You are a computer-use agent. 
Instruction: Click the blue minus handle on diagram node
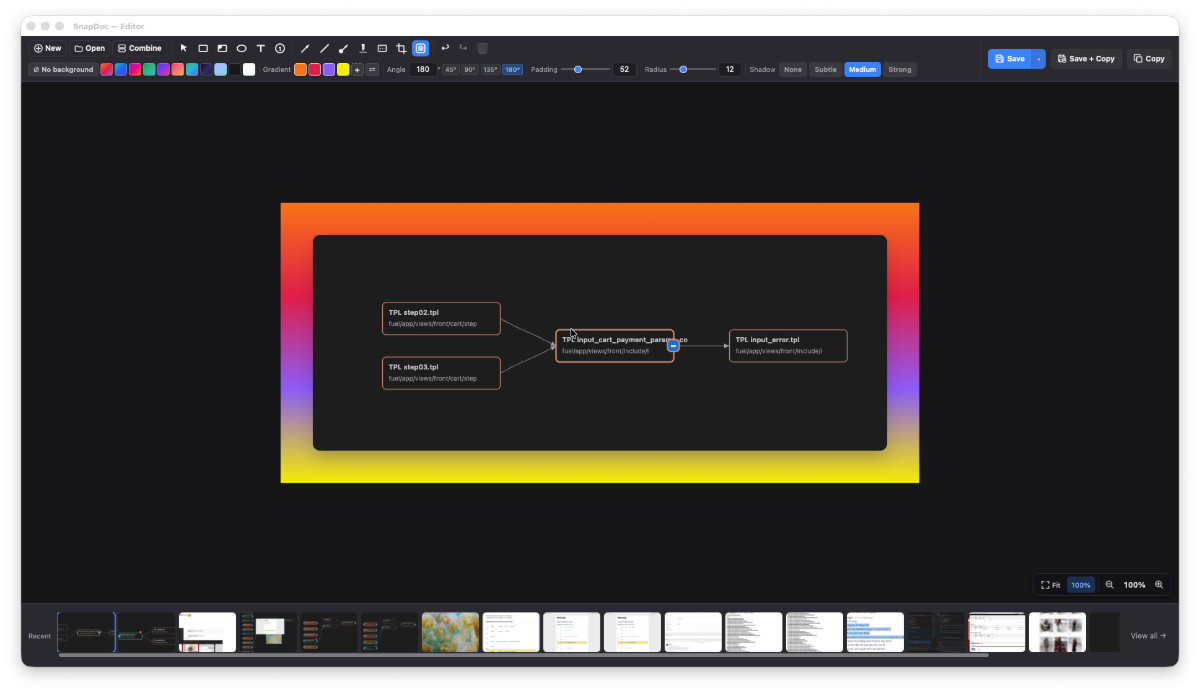673,346
